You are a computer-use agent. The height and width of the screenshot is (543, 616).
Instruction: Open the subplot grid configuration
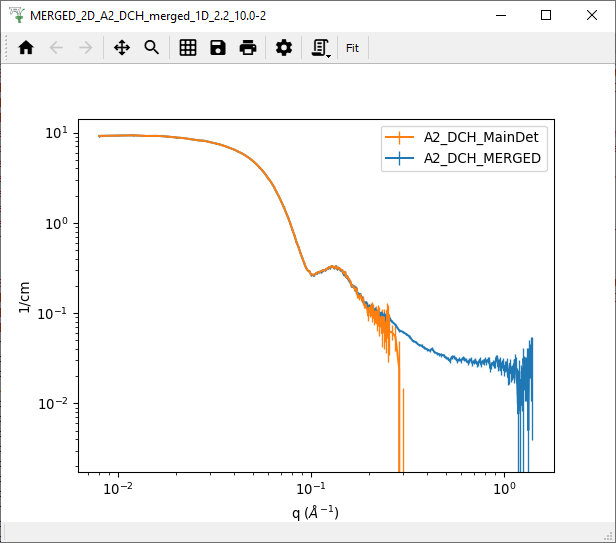(x=188, y=48)
